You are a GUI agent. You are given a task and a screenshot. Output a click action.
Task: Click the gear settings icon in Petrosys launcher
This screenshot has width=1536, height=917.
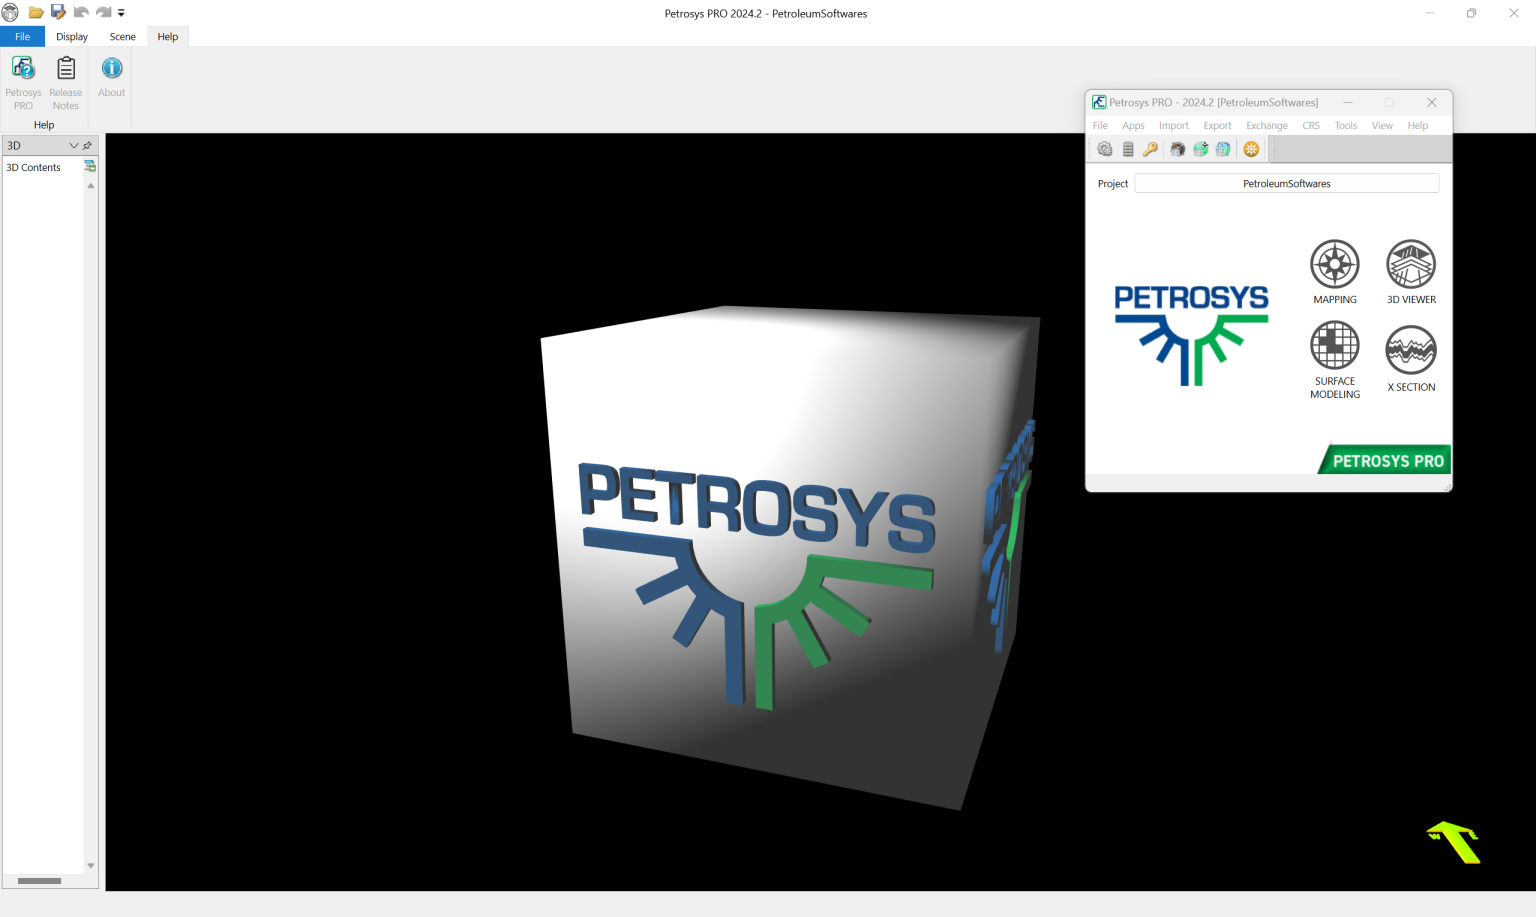[1105, 149]
